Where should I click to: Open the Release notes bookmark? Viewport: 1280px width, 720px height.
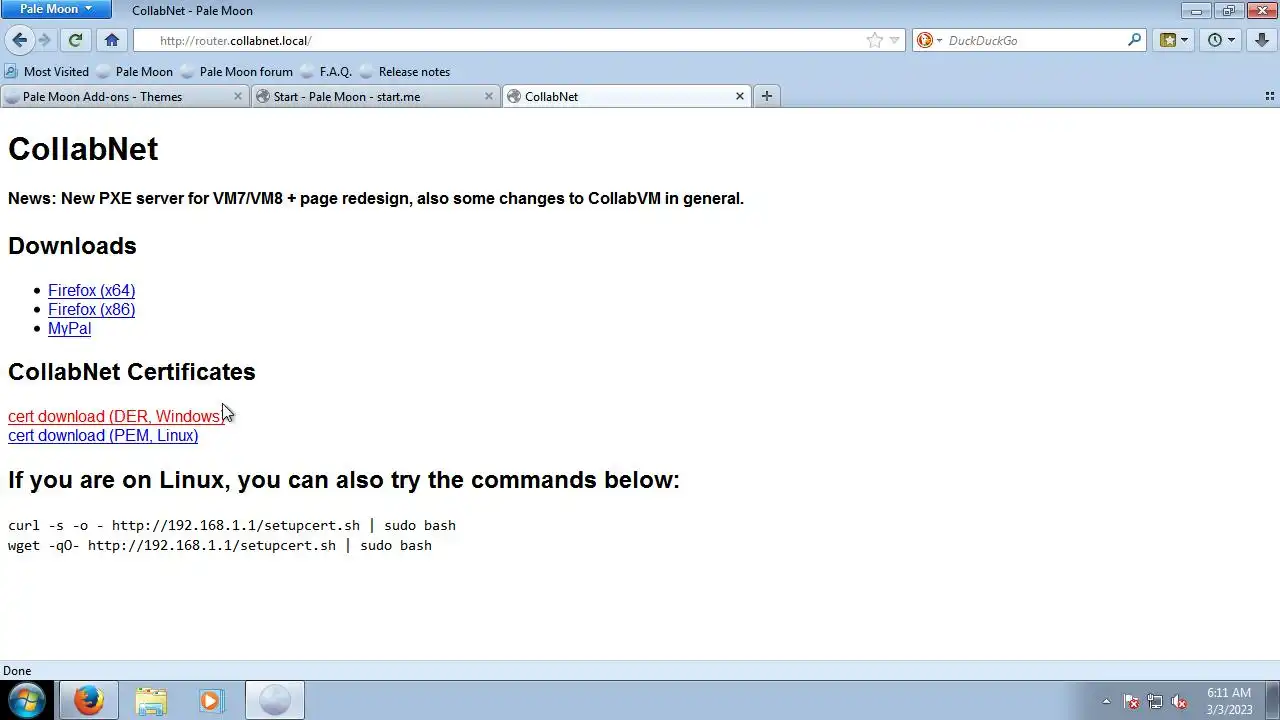click(405, 72)
